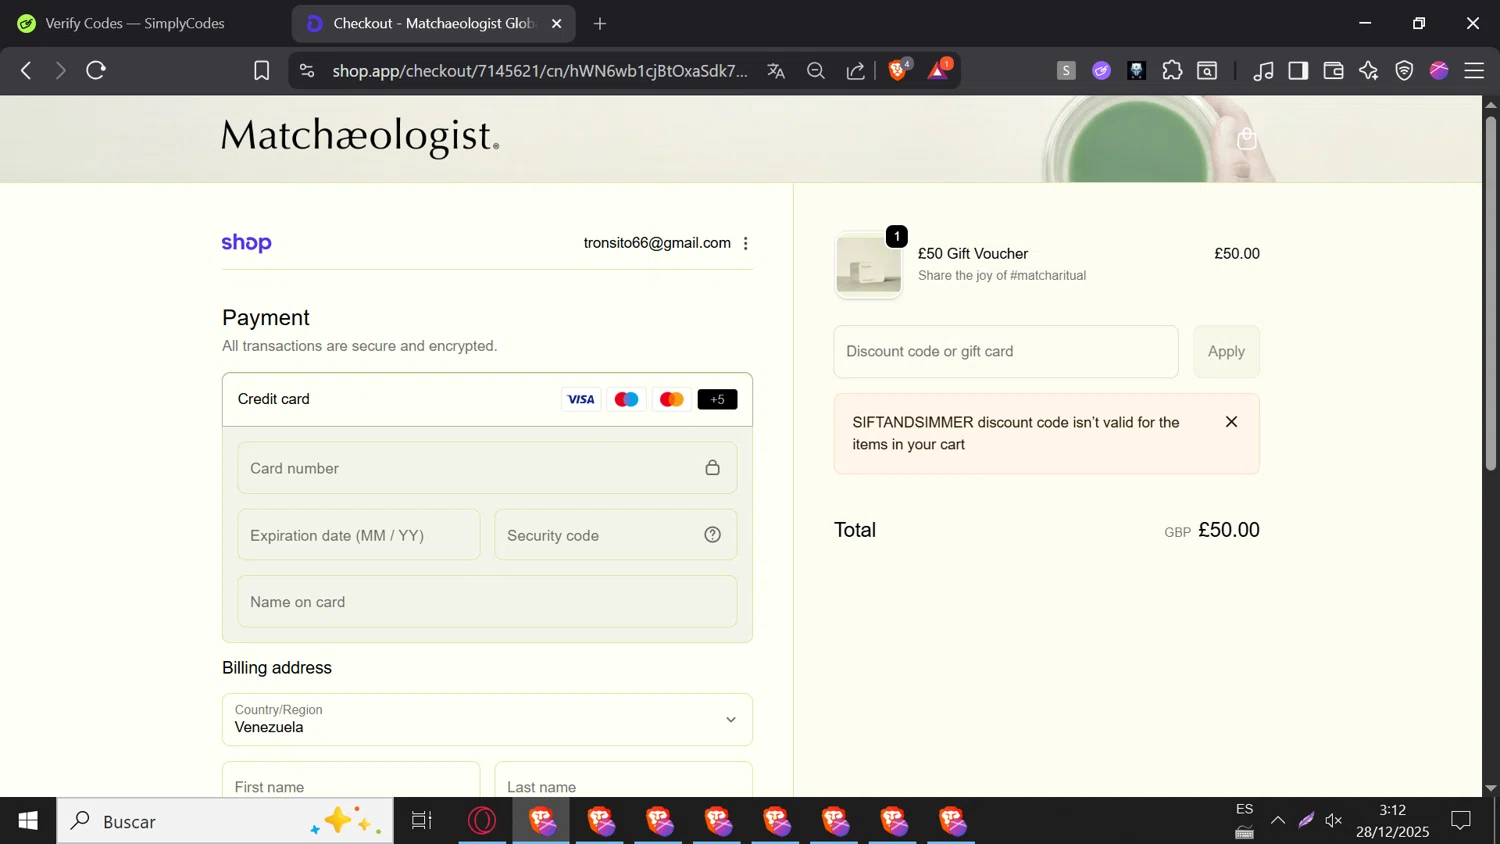
Task: Switch to Verify Codes SimplyCodes tab
Action: pos(135,23)
